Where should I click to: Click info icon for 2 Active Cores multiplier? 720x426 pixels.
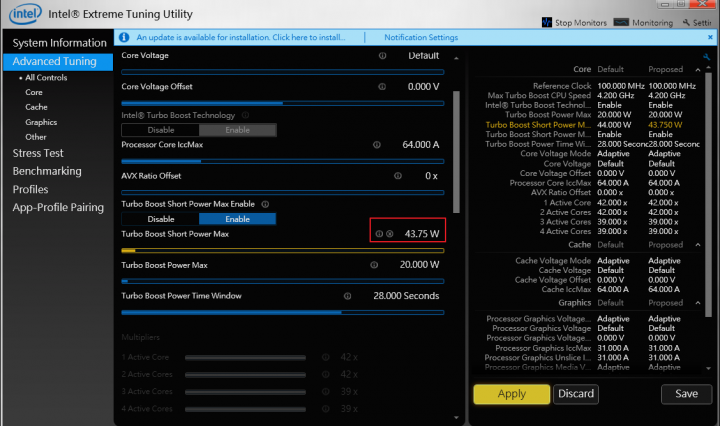[x=326, y=375]
